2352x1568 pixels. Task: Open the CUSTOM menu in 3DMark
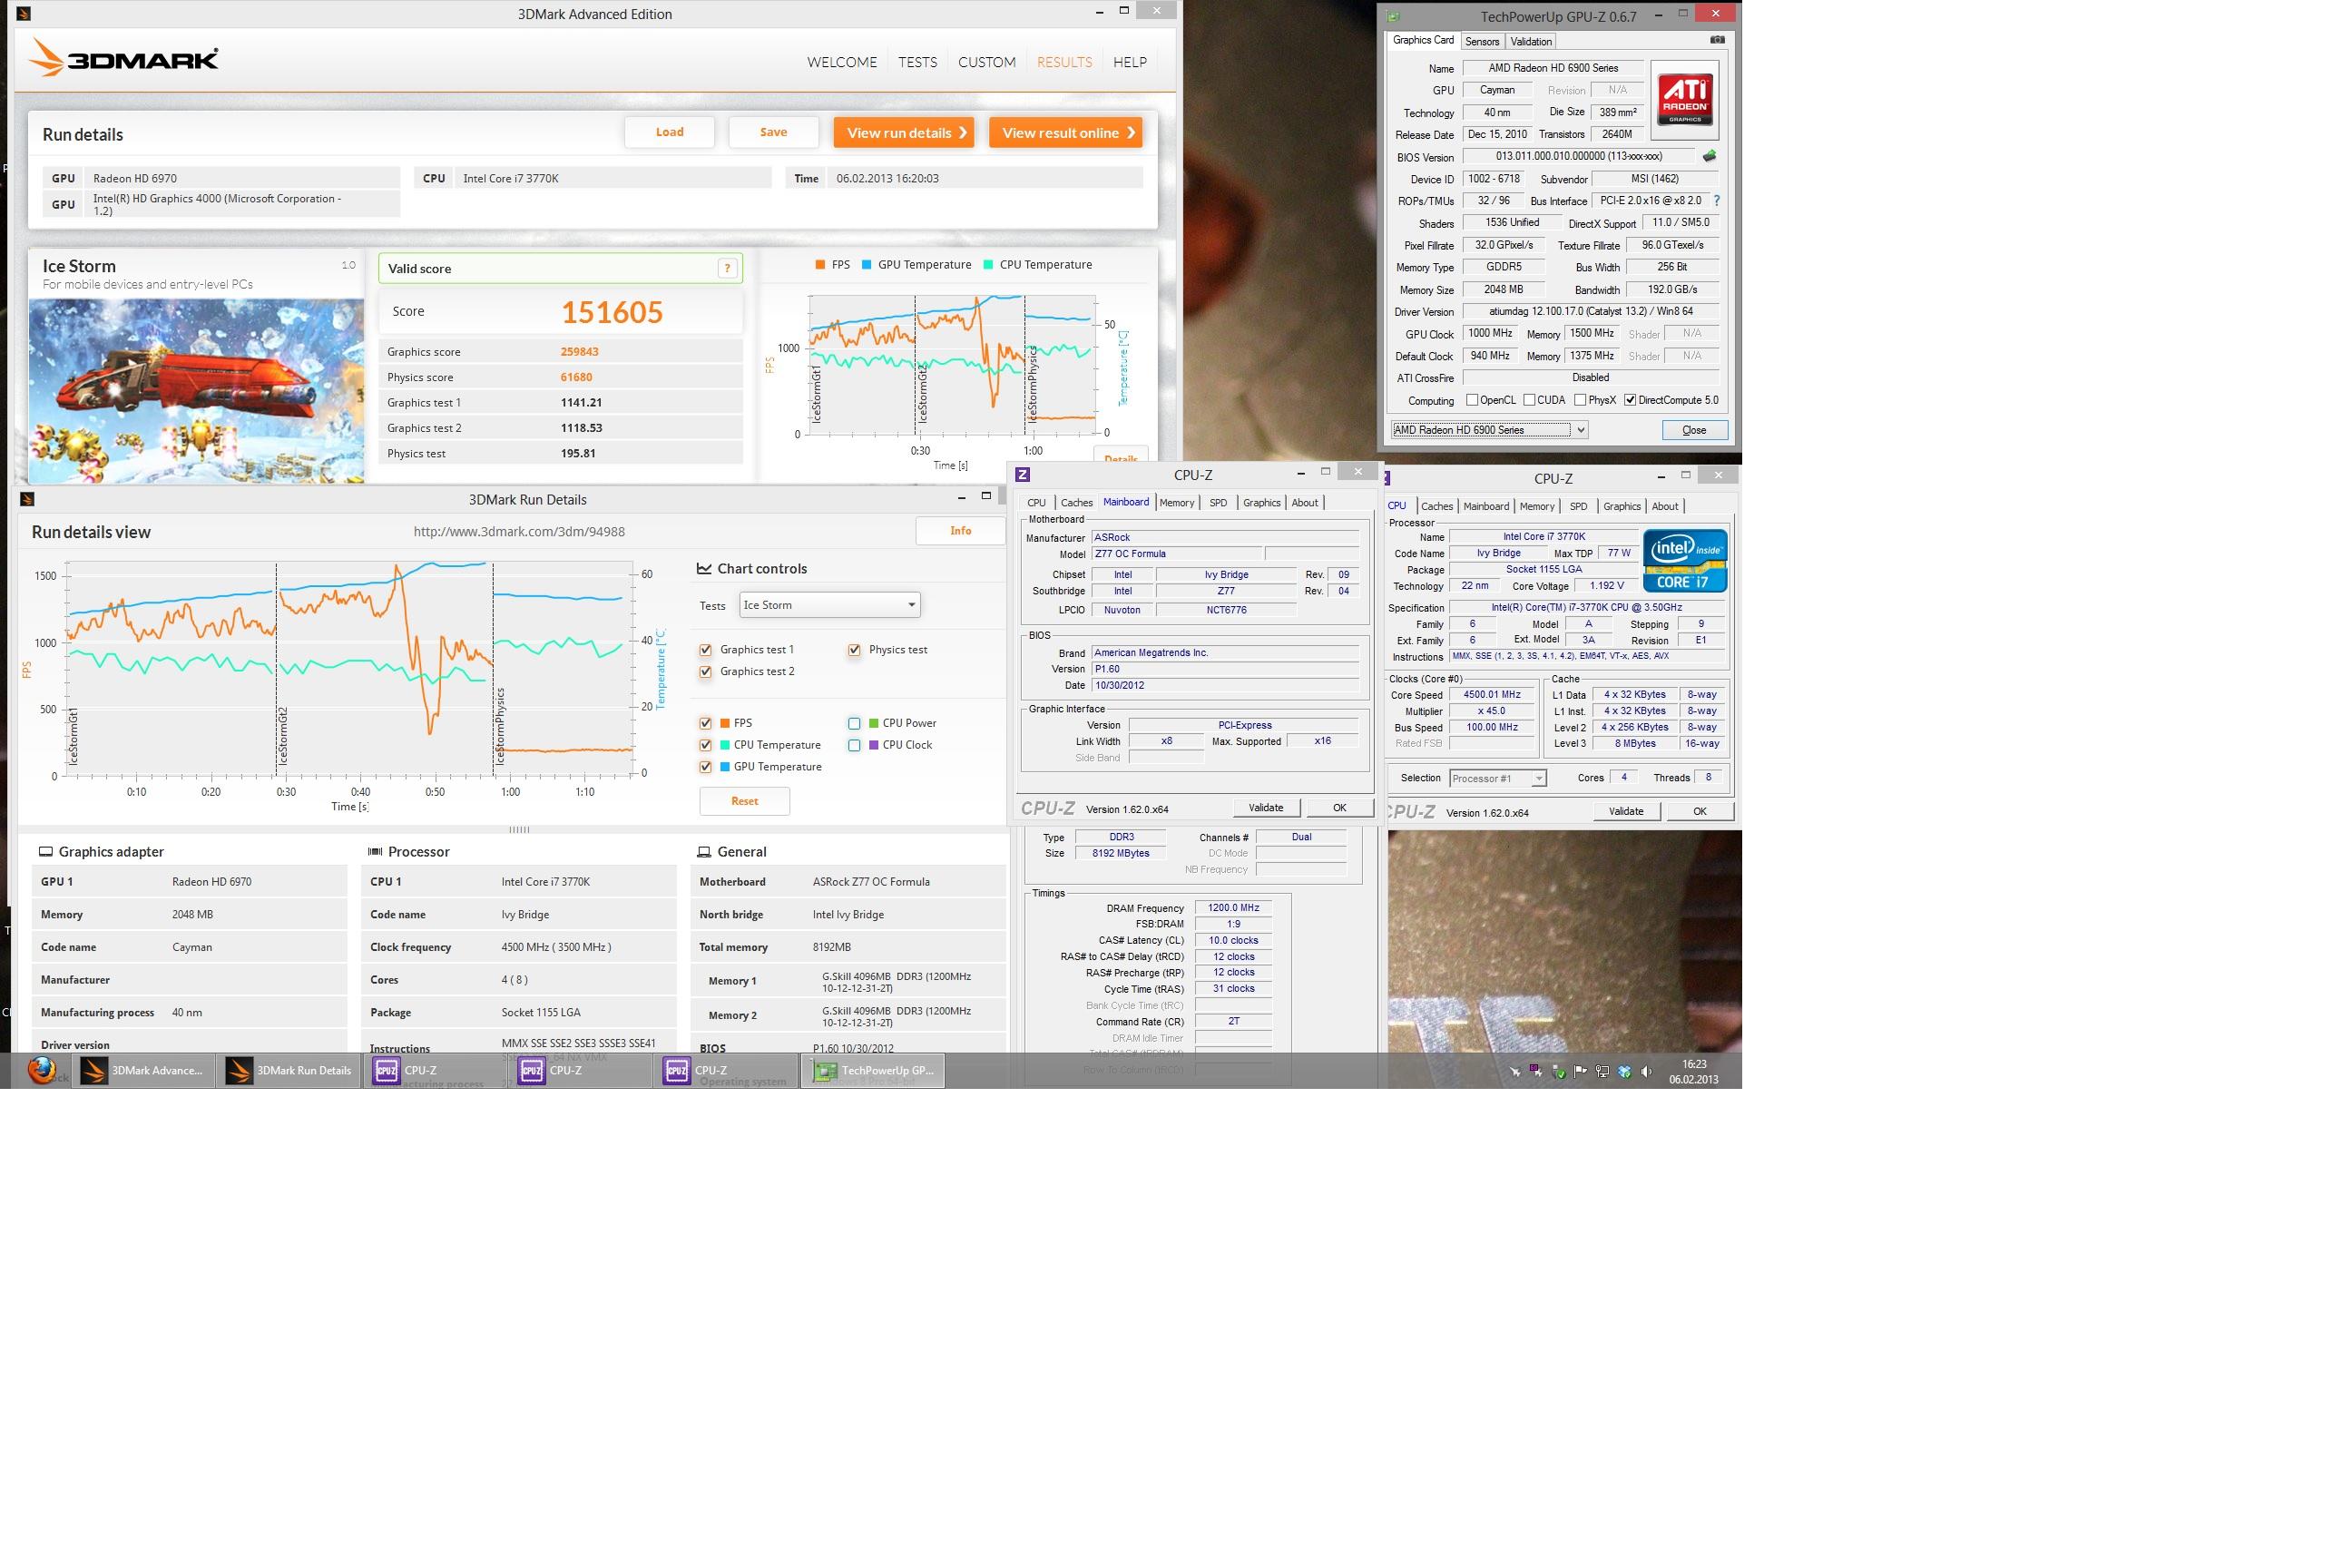click(986, 62)
